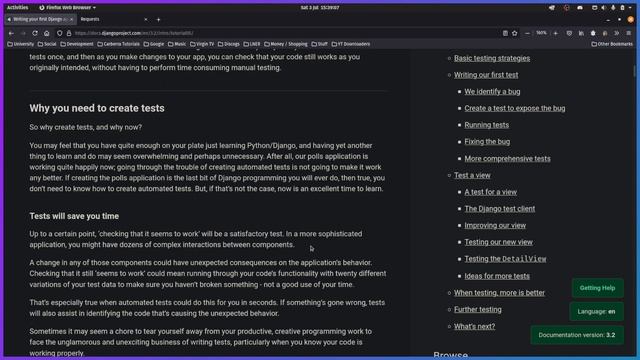The image size is (640, 360).
Task: Click the white extension icon in toolbar
Action: 593,33
